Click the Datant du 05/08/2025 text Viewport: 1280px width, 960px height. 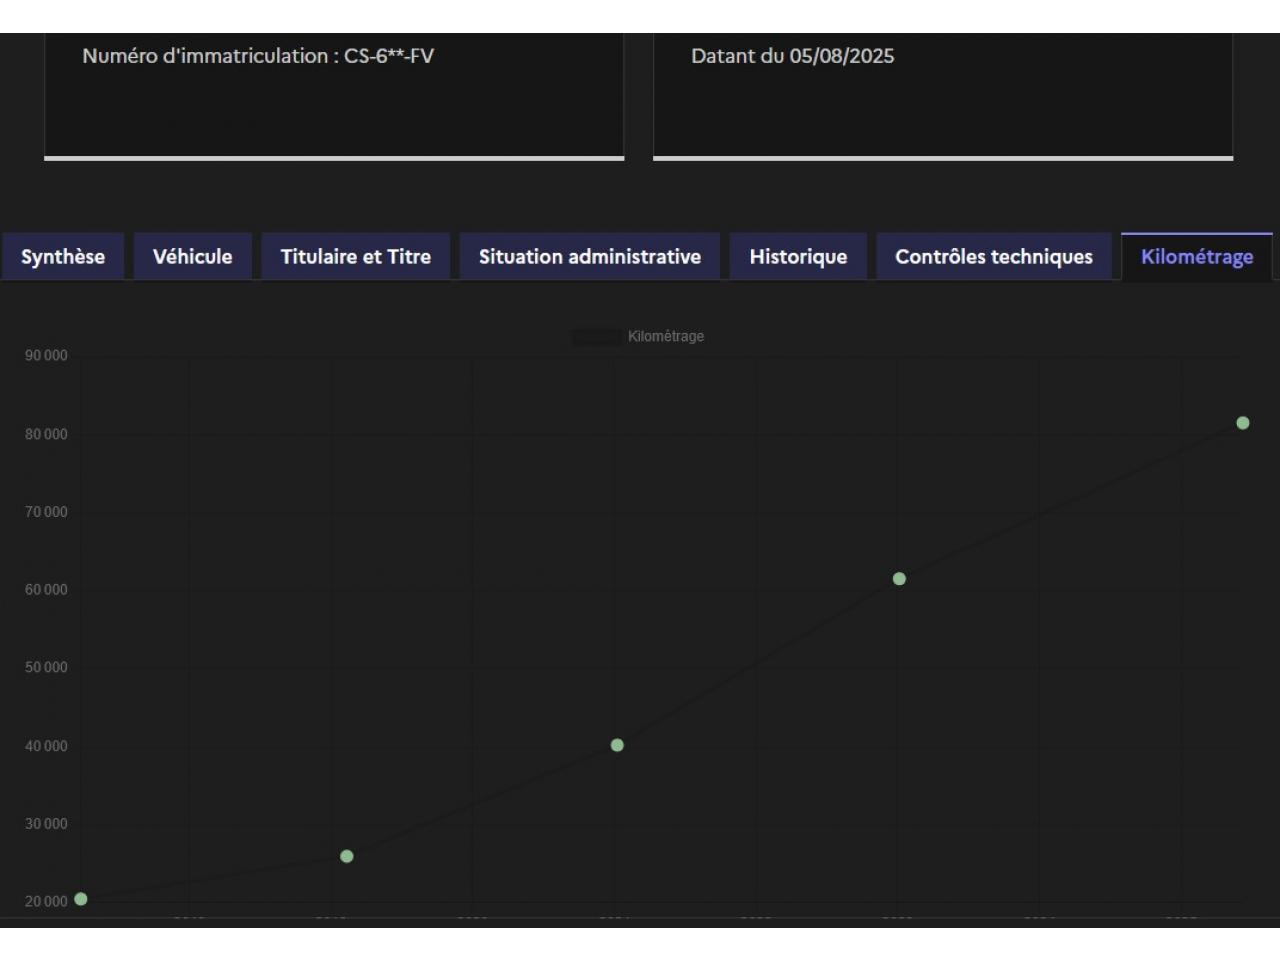pyautogui.click(x=792, y=56)
